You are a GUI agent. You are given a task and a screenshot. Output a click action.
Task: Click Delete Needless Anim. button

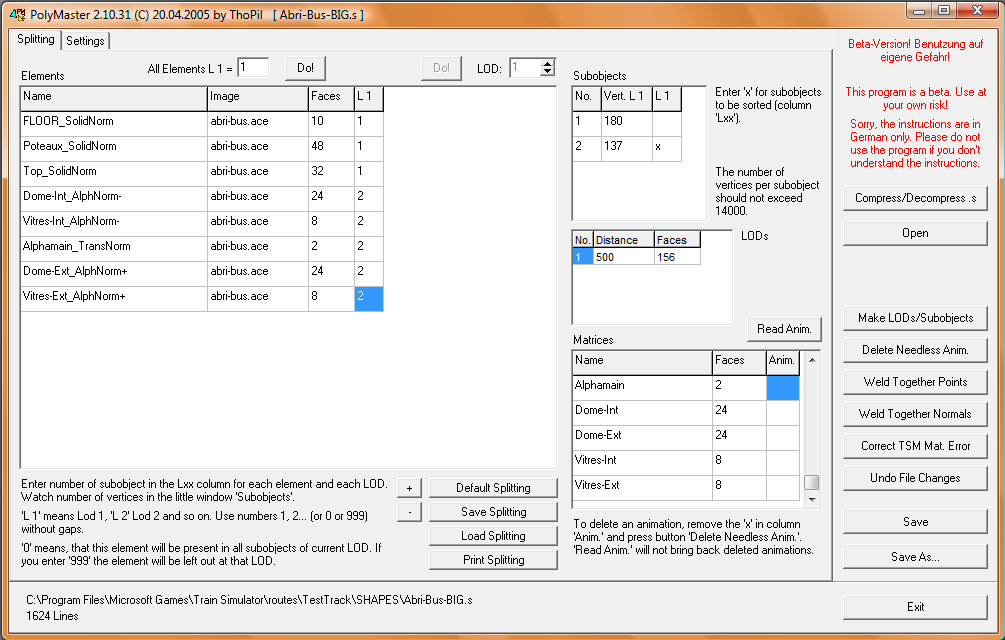tap(915, 350)
